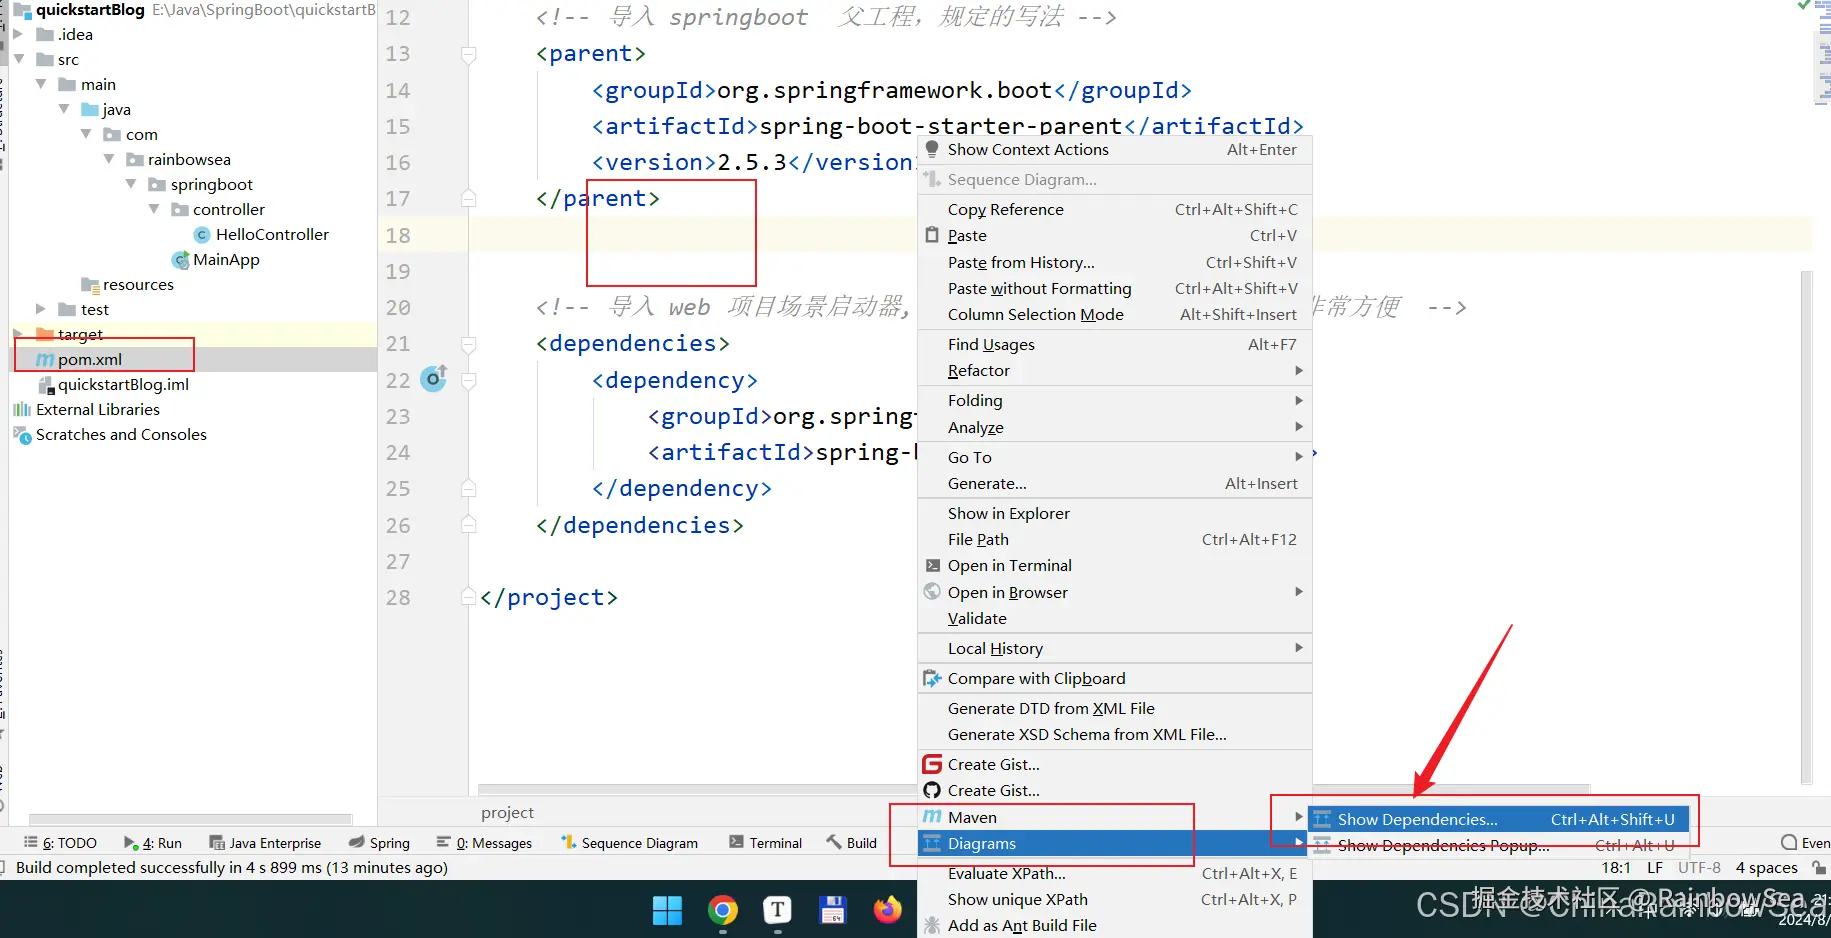Image resolution: width=1831 pixels, height=938 pixels.
Task: Toggle the fold marker on line 25
Action: pos(468,488)
